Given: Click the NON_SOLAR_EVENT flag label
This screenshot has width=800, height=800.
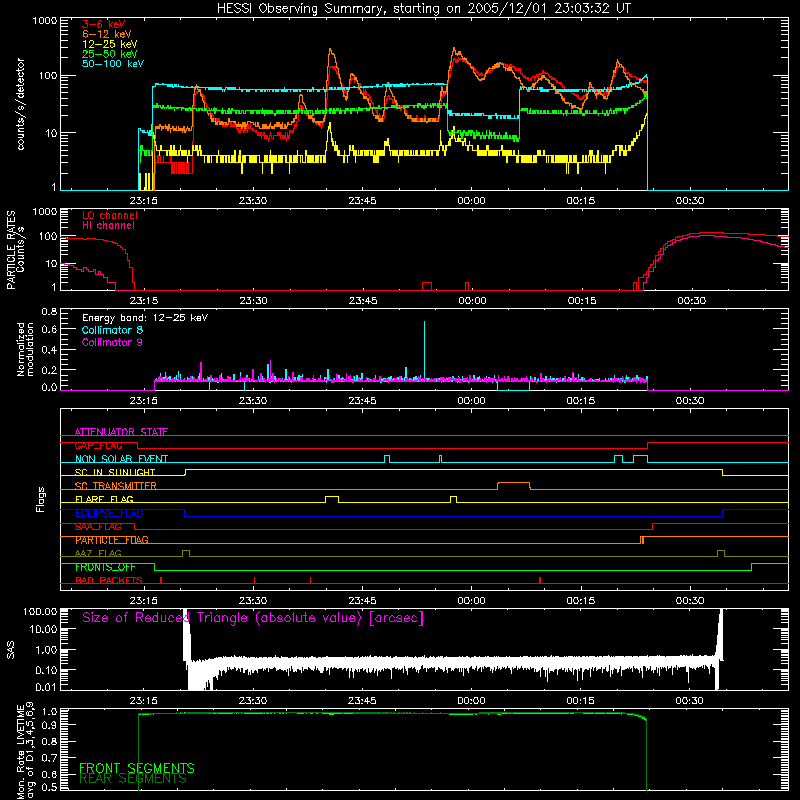Looking at the screenshot, I should (121, 459).
